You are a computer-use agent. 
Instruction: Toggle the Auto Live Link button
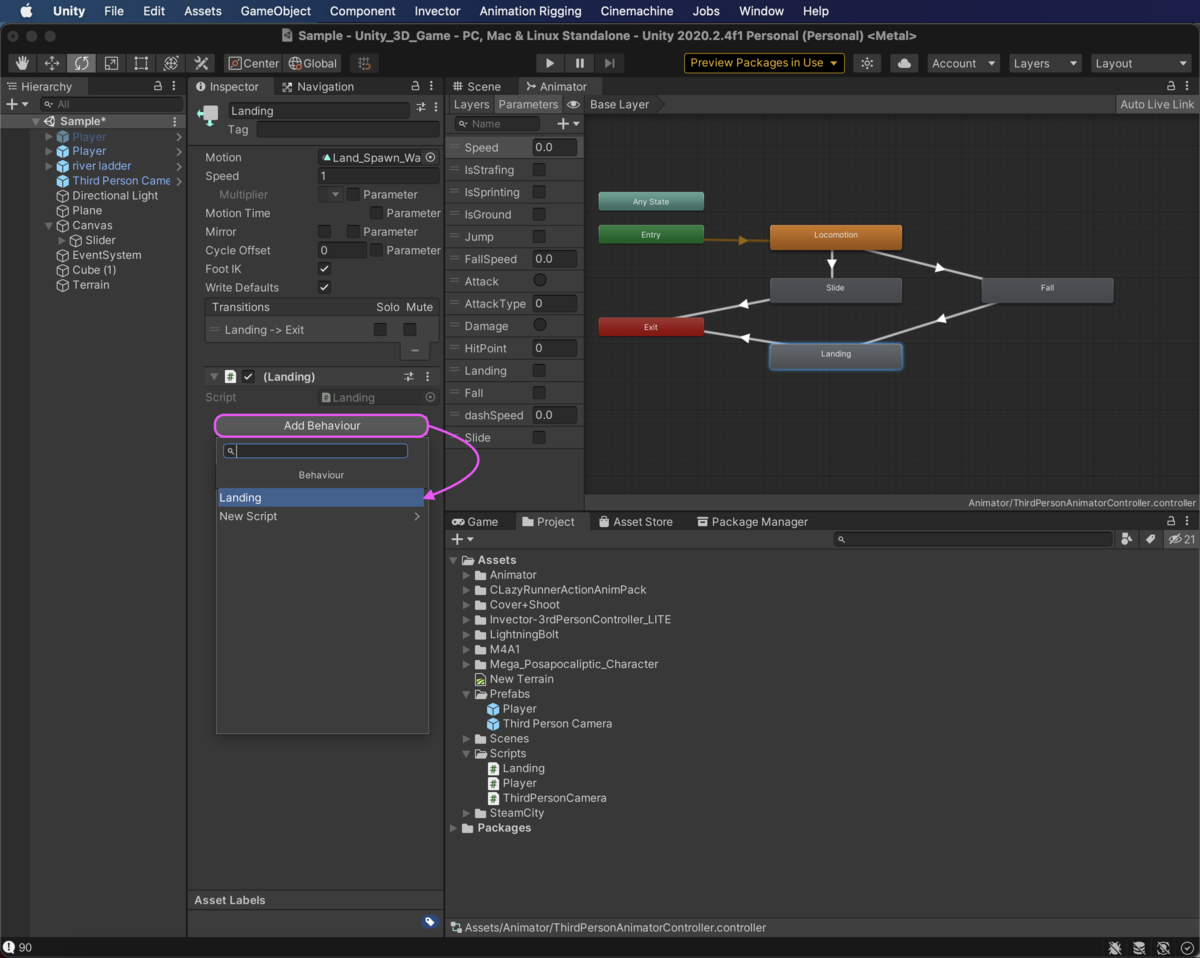[1157, 104]
